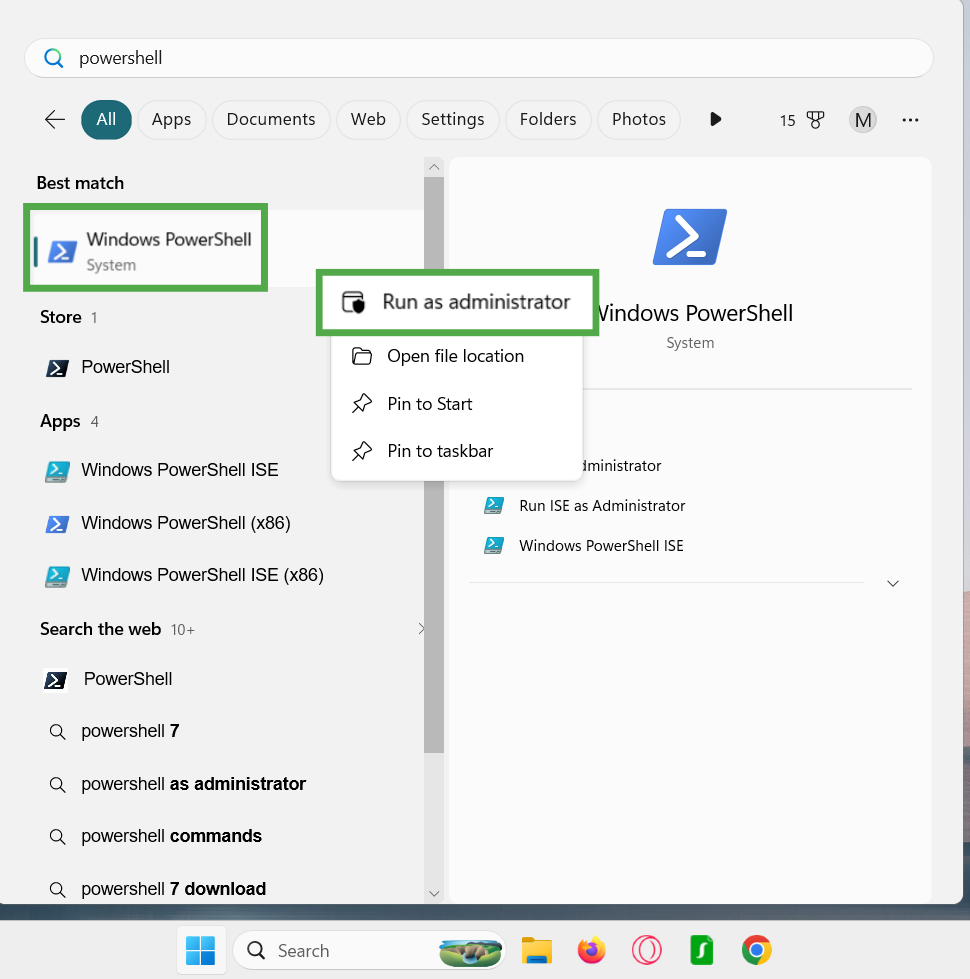This screenshot has height=979, width=970.
Task: Open Windows PowerShell ISE app result
Action: [x=181, y=470]
